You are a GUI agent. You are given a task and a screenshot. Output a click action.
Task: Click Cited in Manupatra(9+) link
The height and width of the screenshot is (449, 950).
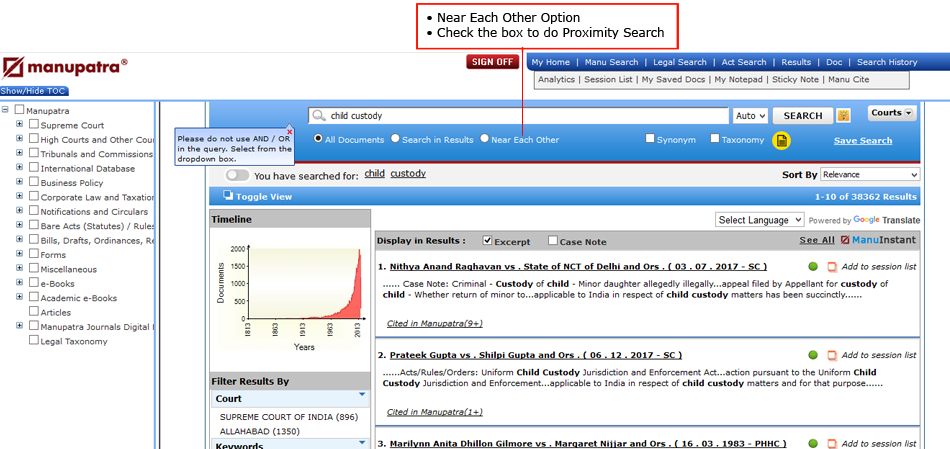(x=434, y=324)
